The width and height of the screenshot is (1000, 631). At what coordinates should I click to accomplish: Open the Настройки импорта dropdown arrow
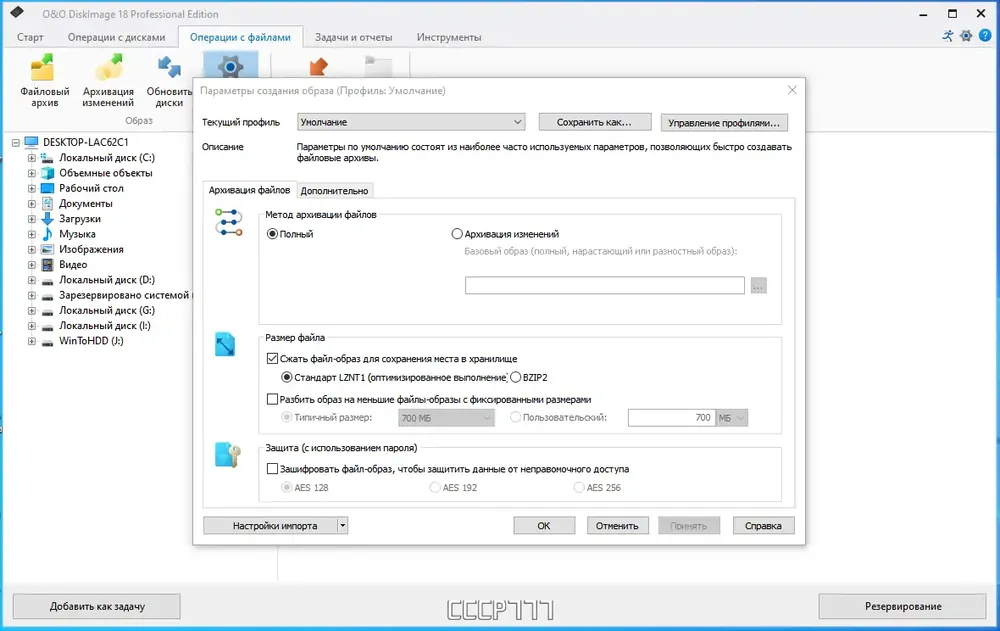coord(342,526)
